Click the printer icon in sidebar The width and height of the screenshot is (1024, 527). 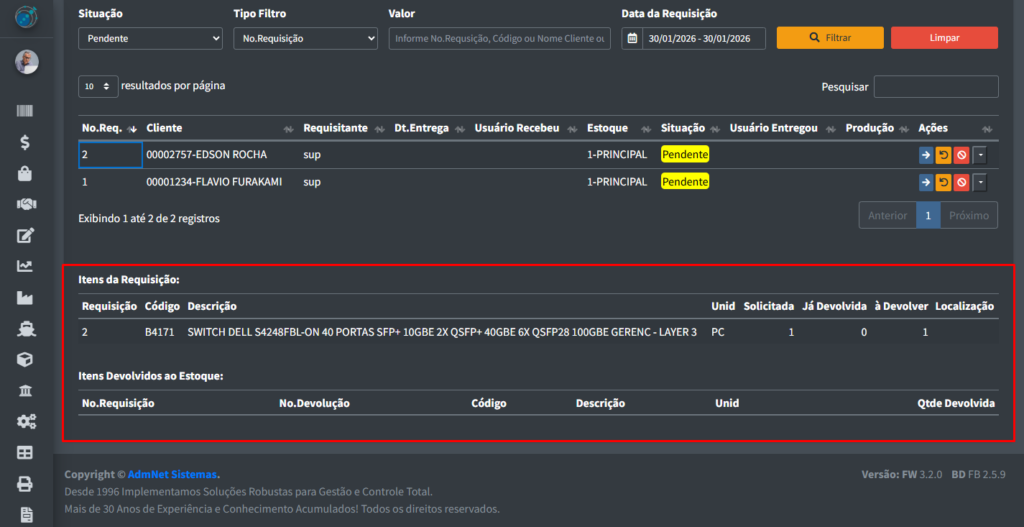(26, 483)
